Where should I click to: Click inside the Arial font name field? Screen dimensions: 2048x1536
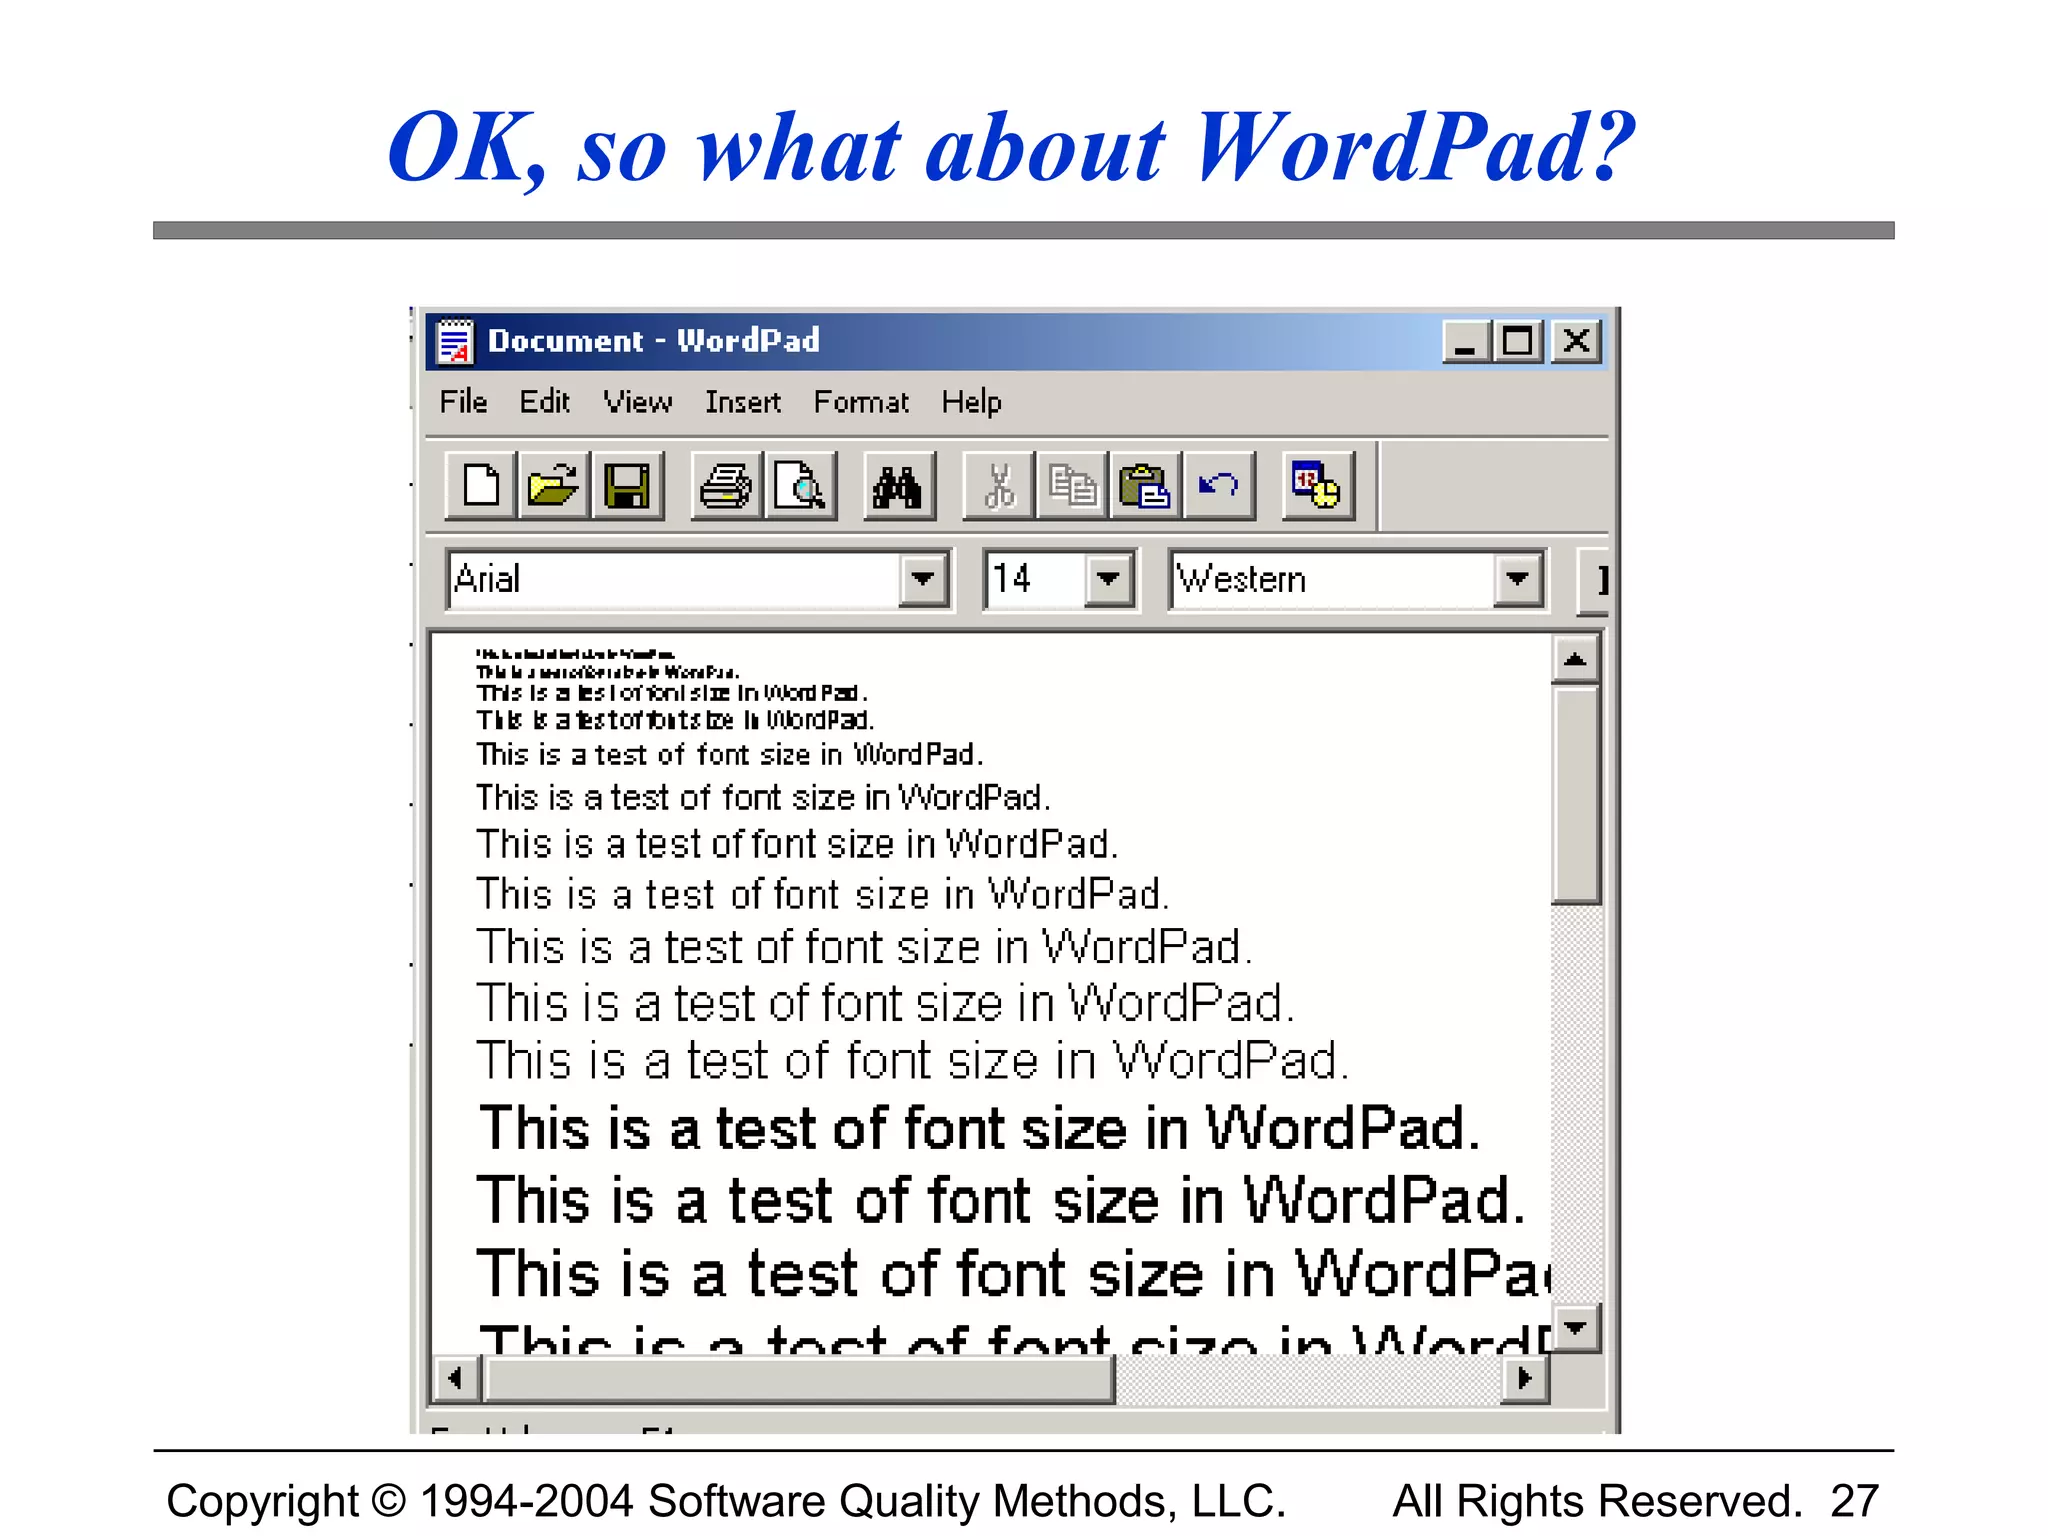click(x=674, y=579)
